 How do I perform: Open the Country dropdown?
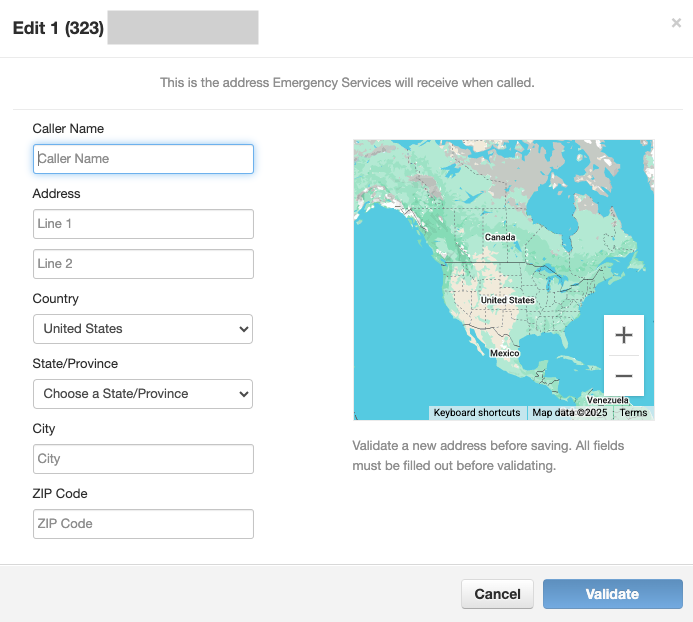[143, 329]
